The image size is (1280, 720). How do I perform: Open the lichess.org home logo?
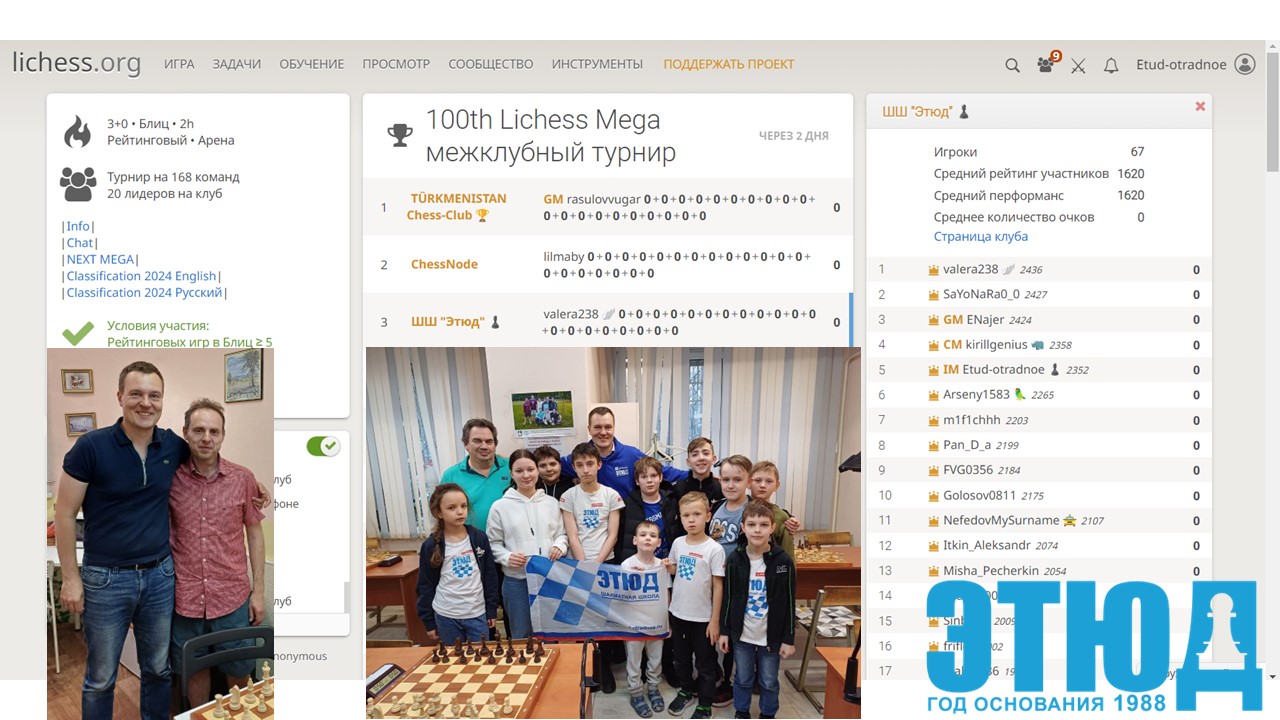point(76,62)
